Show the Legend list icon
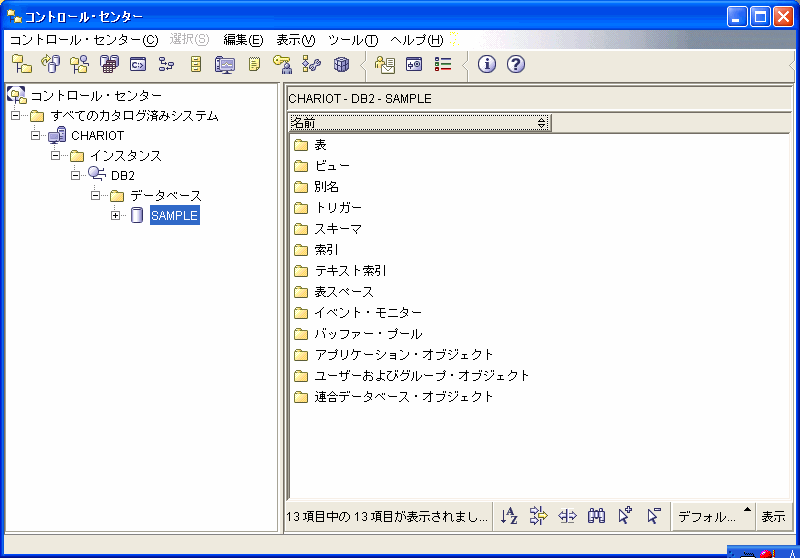Image resolution: width=800 pixels, height=558 pixels. coord(443,64)
